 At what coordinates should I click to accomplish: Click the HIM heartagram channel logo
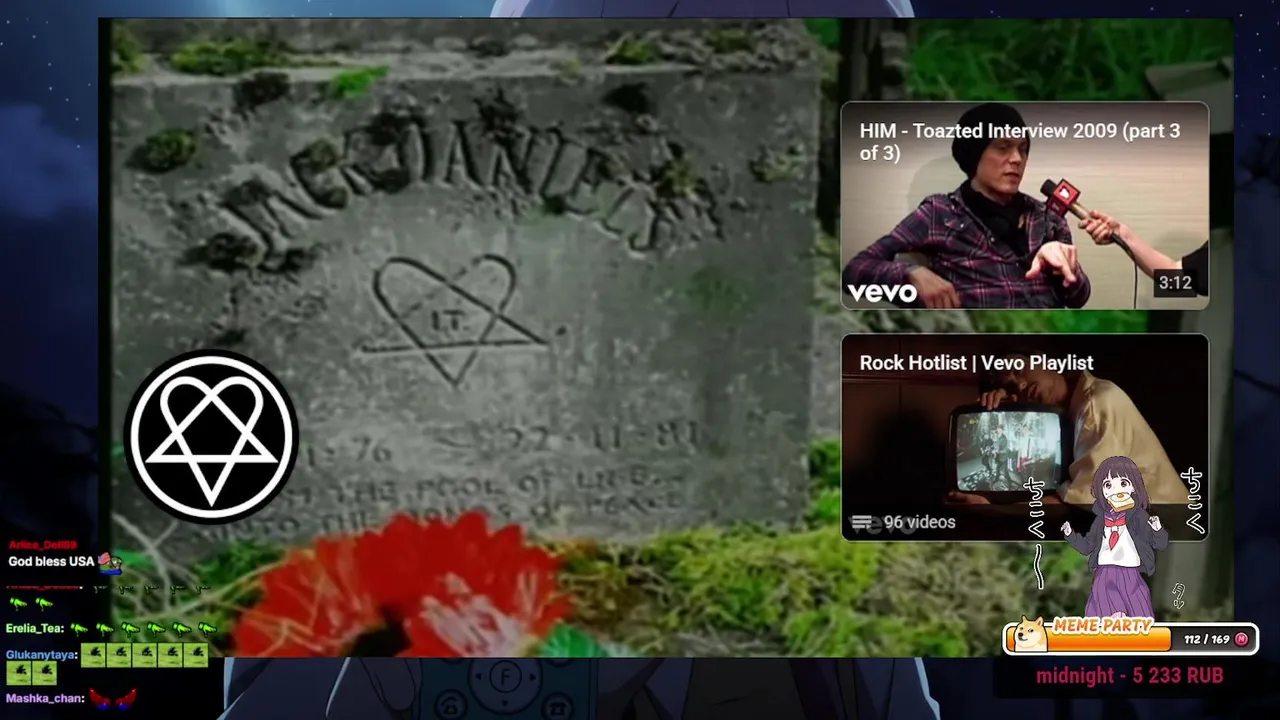211,436
